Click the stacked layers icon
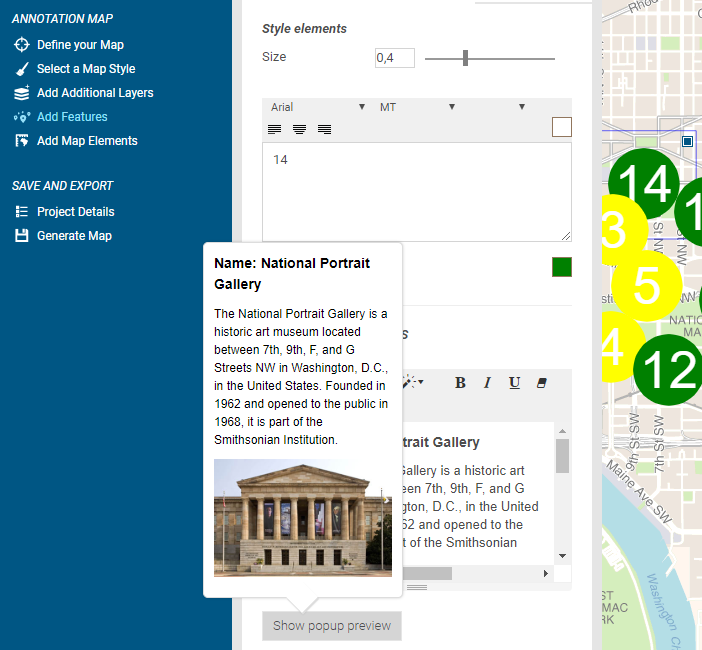 tap(21, 93)
